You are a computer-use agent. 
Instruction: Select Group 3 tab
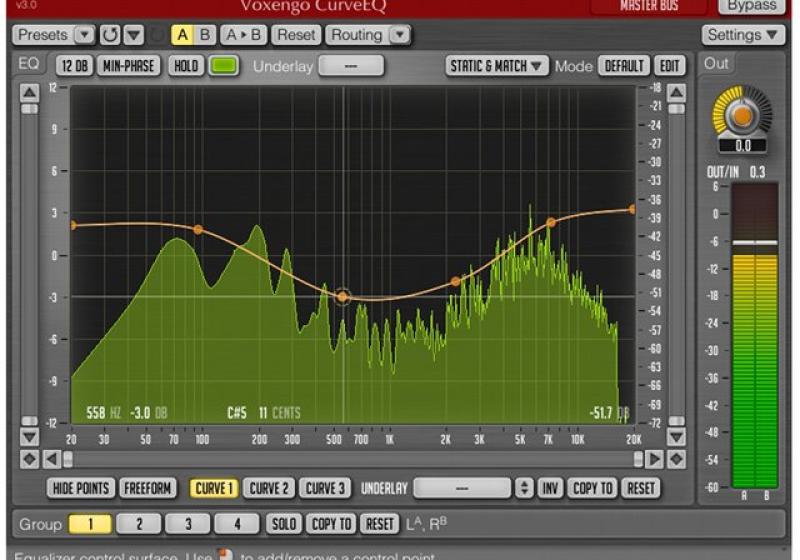pyautogui.click(x=187, y=524)
